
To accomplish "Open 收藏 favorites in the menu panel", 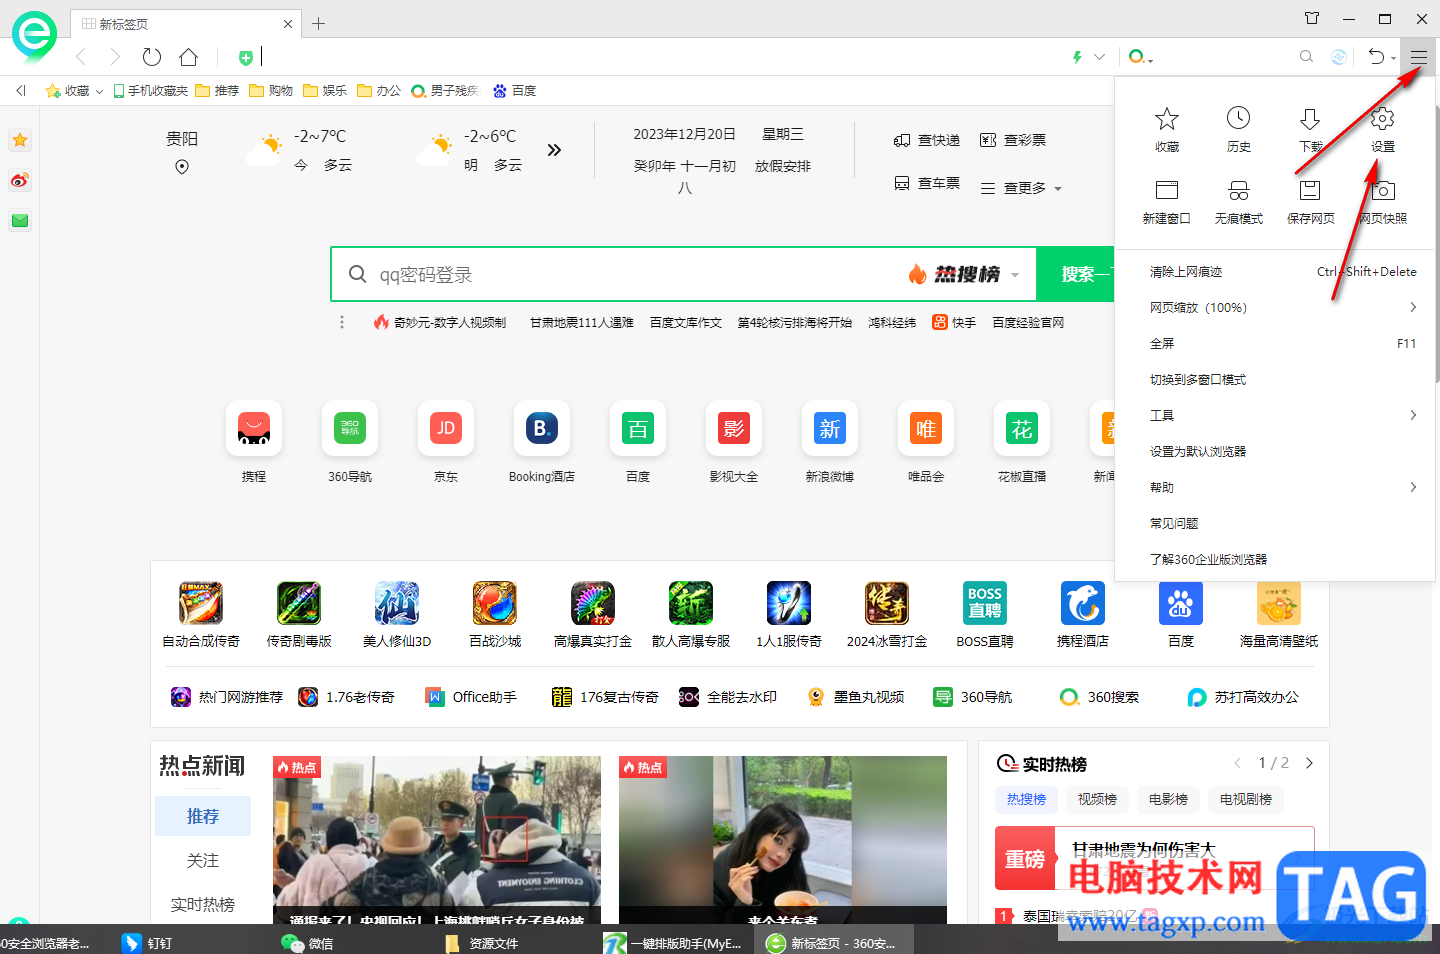I will 1167,130.
